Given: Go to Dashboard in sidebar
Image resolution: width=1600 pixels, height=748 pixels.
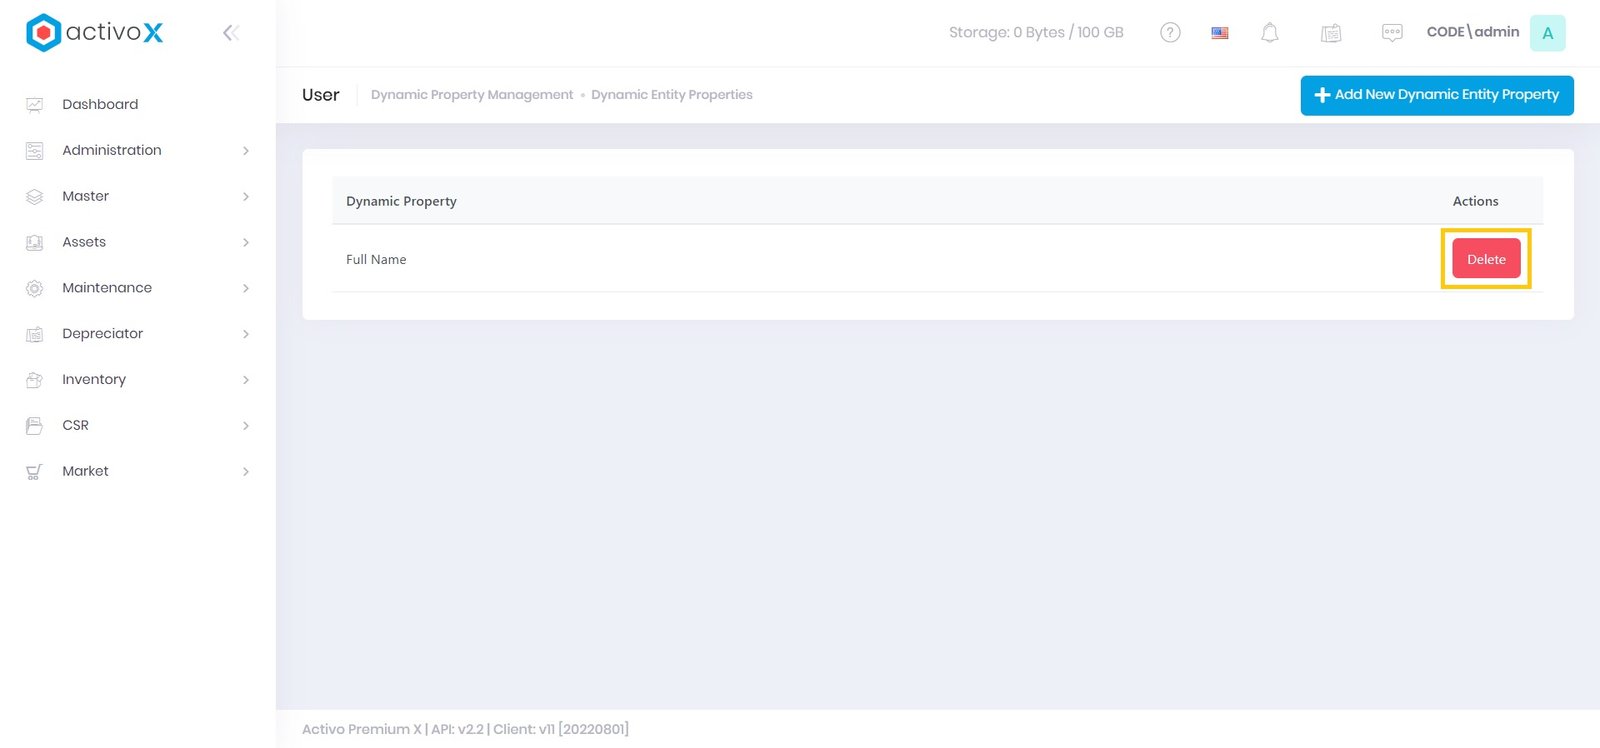Looking at the screenshot, I should tap(100, 104).
